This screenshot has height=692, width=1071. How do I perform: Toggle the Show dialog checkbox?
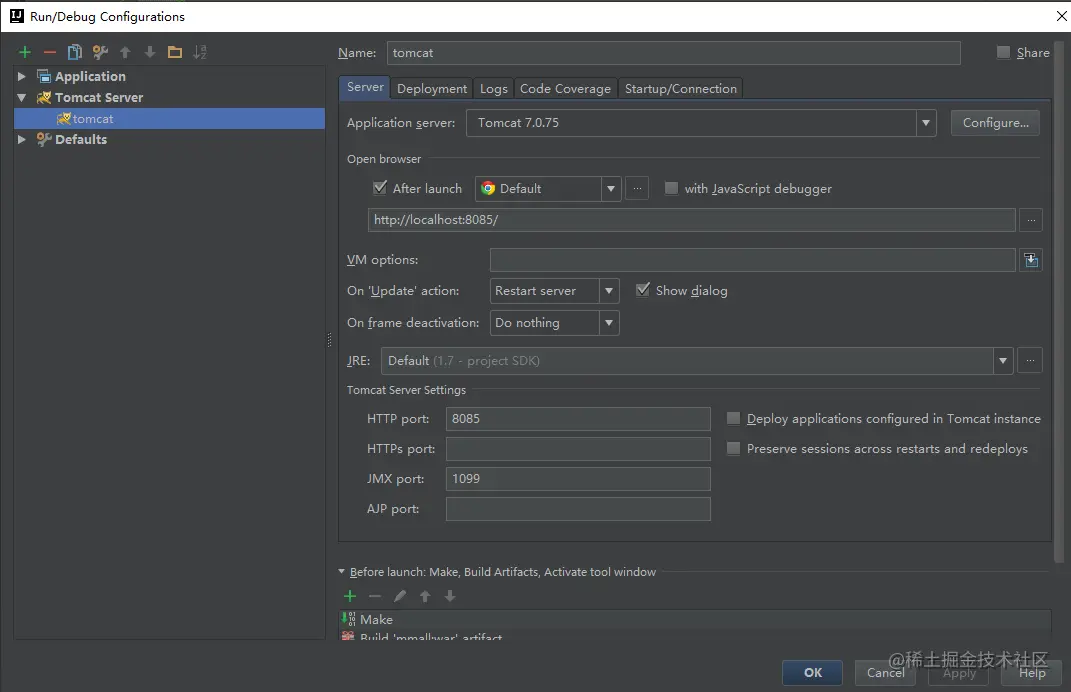tap(643, 290)
